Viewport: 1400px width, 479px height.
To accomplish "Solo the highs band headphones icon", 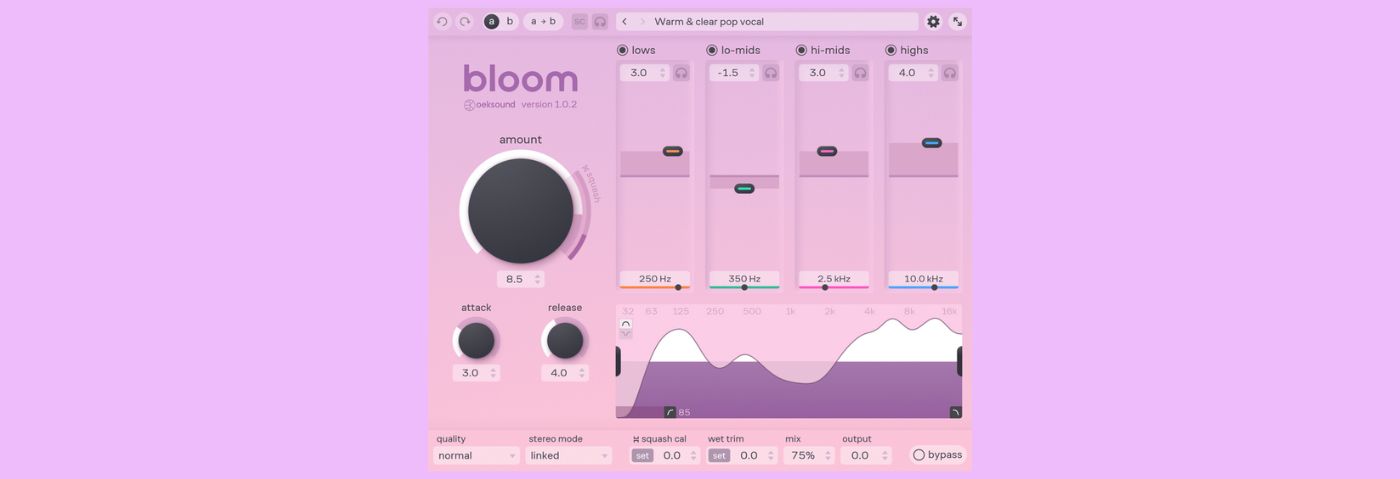I will click(950, 73).
